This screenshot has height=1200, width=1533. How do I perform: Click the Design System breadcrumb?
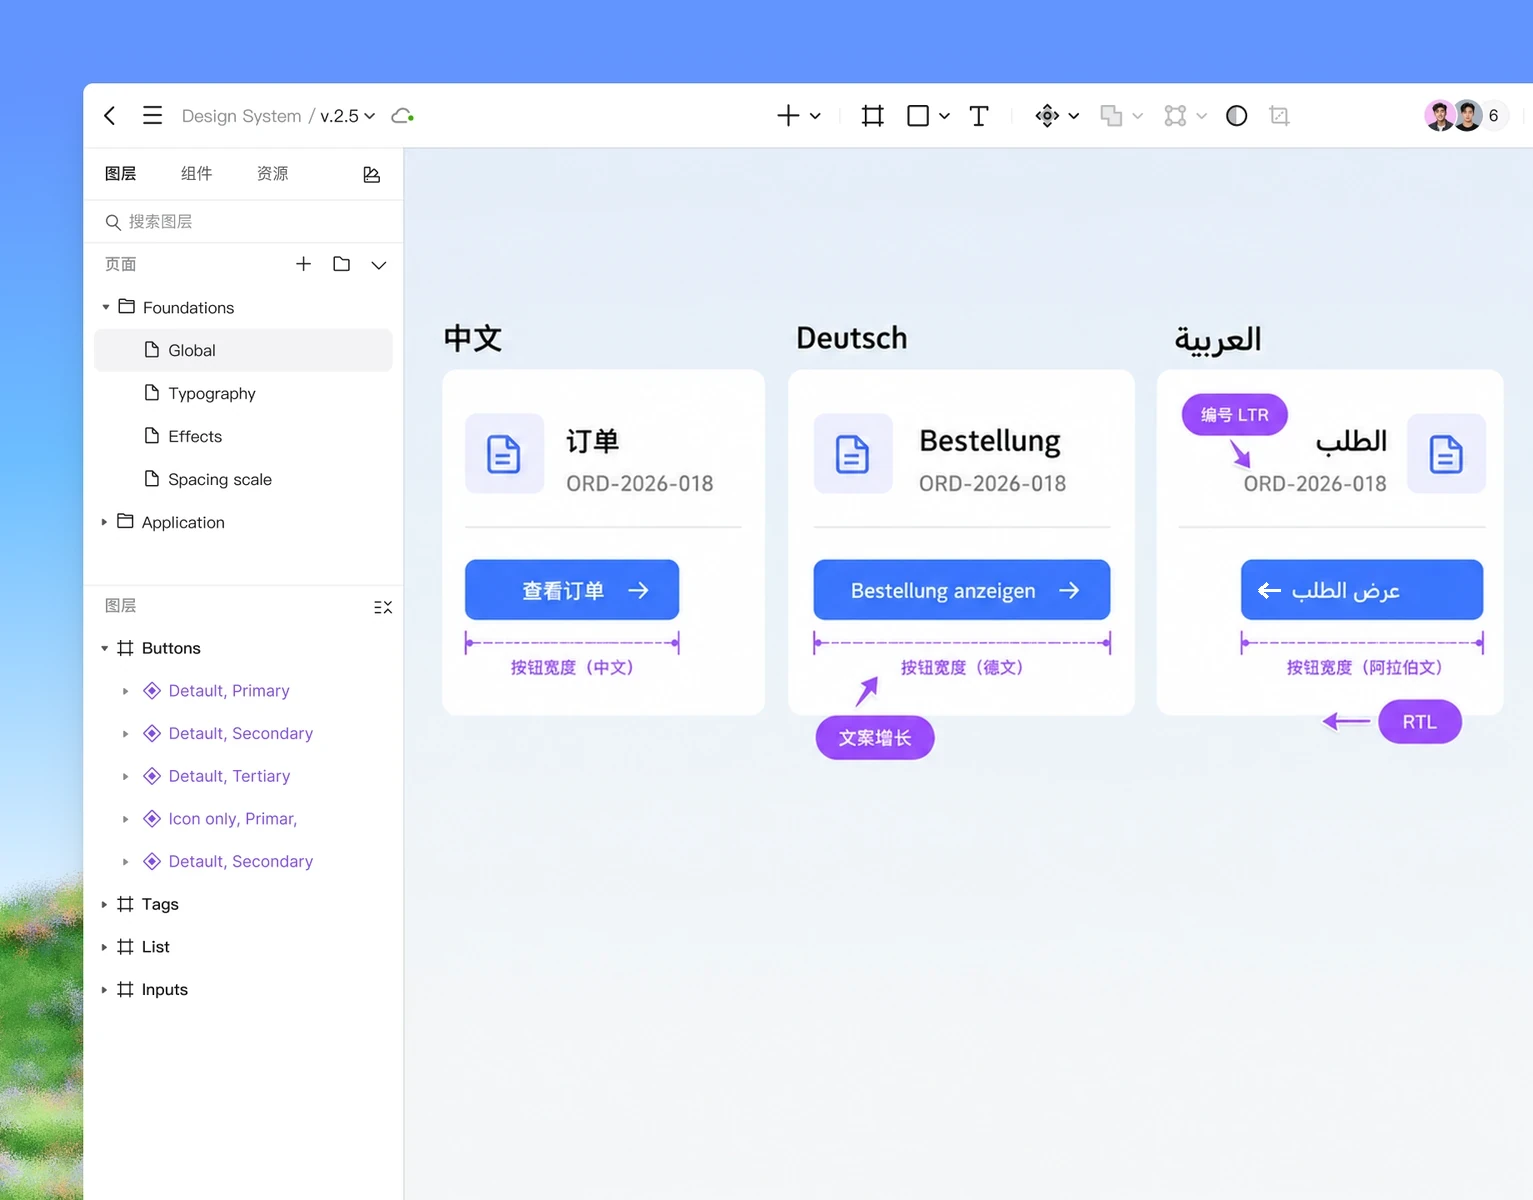(x=241, y=116)
